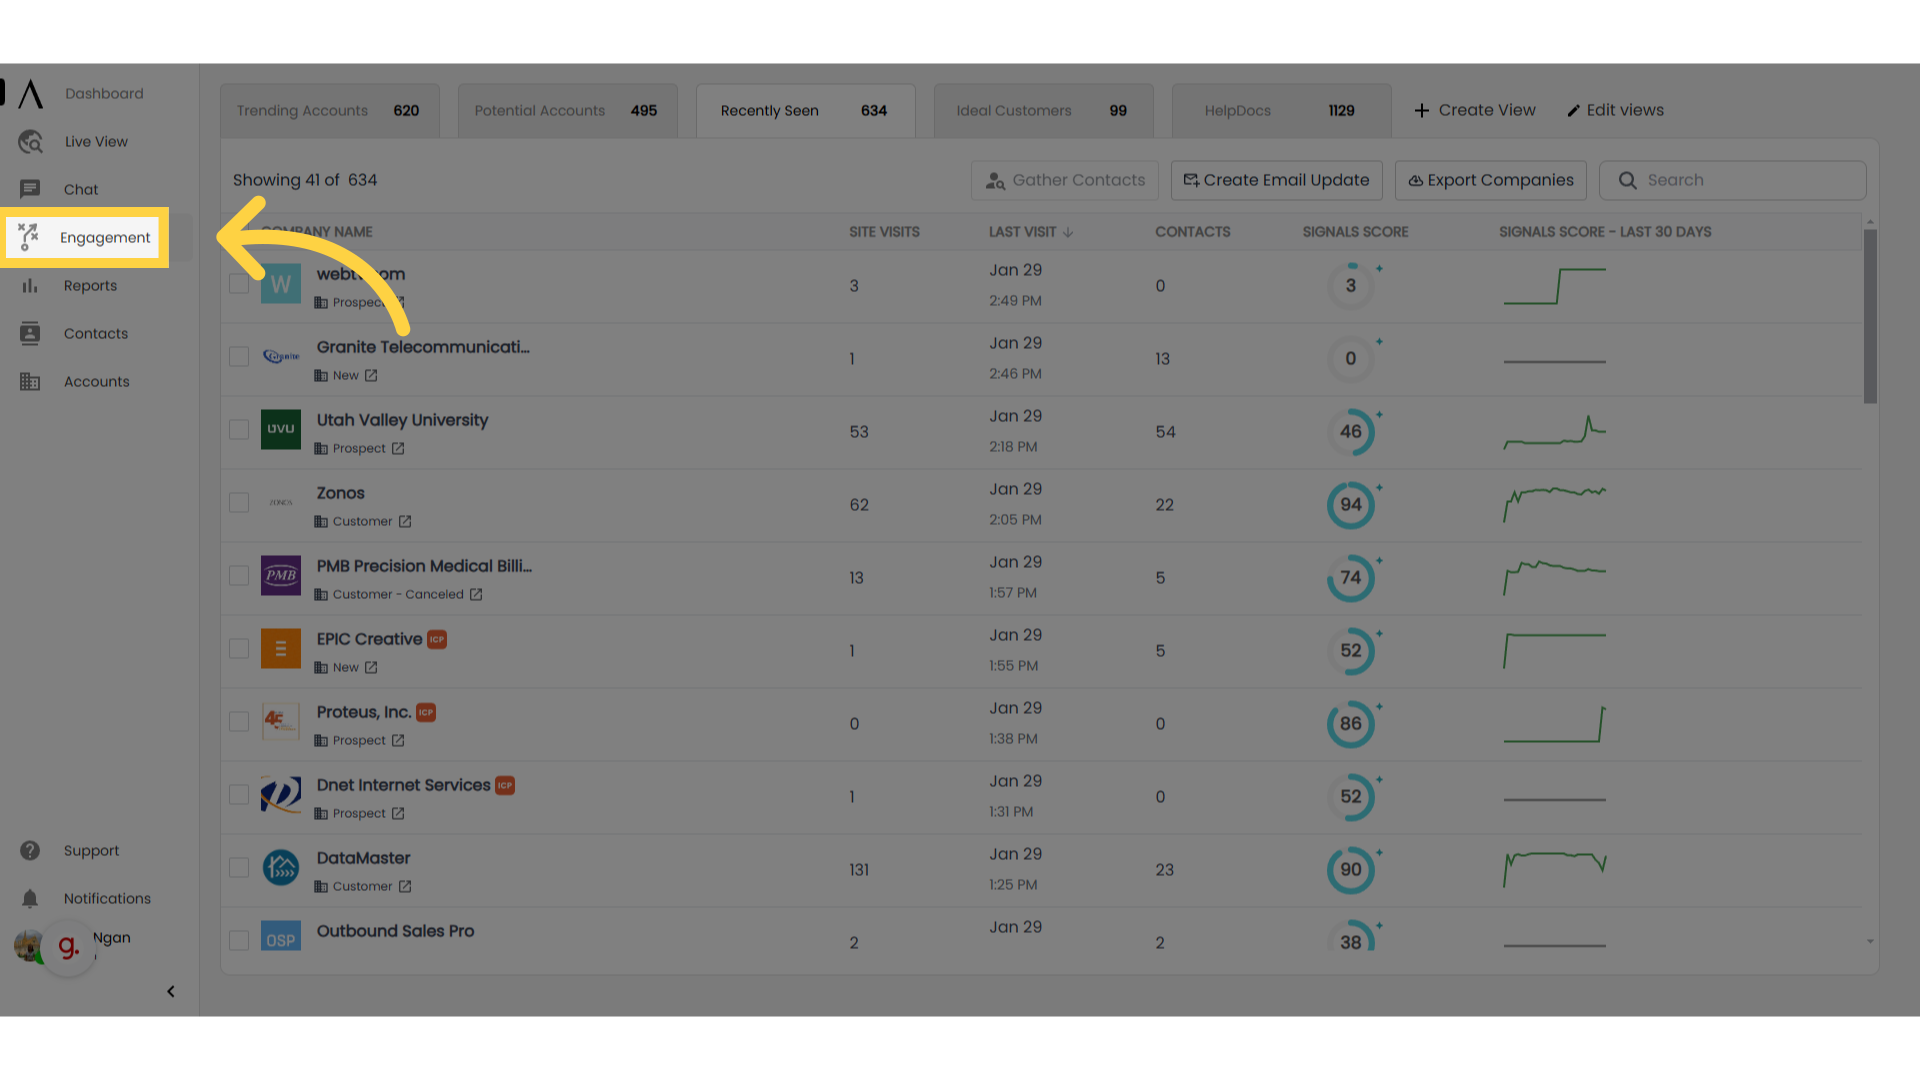Viewport: 1920px width, 1080px height.
Task: Open external link icon for Granite Telecommunications
Action: (x=371, y=376)
